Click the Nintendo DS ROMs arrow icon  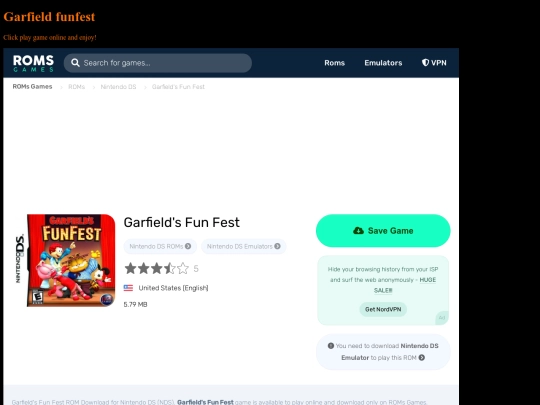click(188, 246)
